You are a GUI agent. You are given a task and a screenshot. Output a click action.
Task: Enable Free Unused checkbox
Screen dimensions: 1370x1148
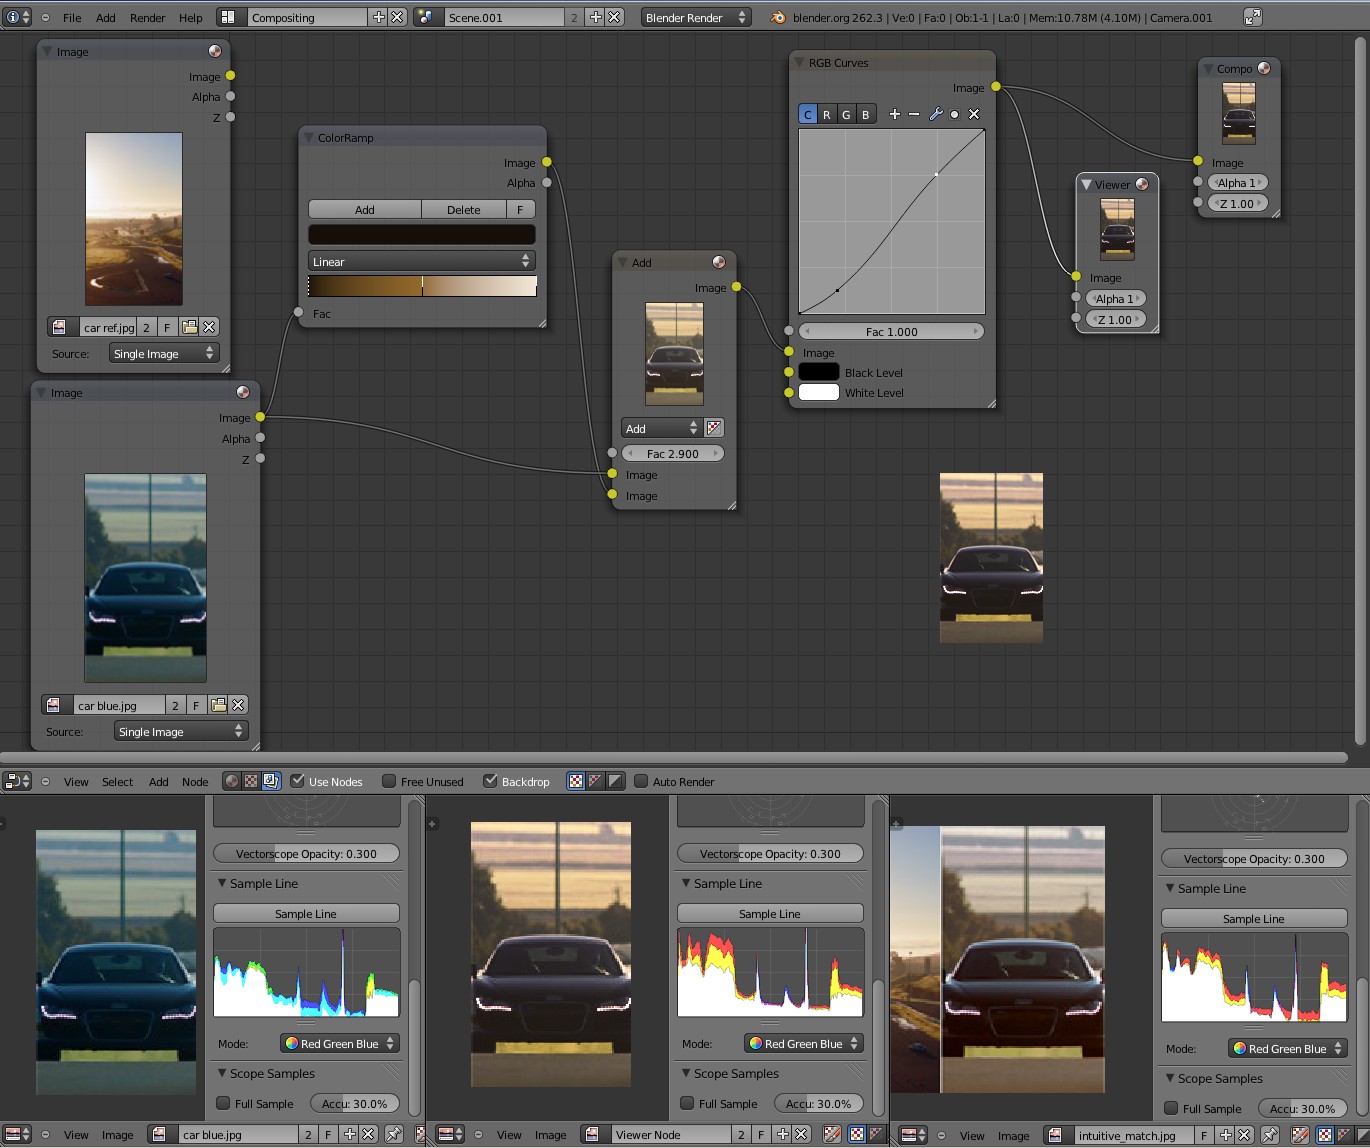coord(390,781)
